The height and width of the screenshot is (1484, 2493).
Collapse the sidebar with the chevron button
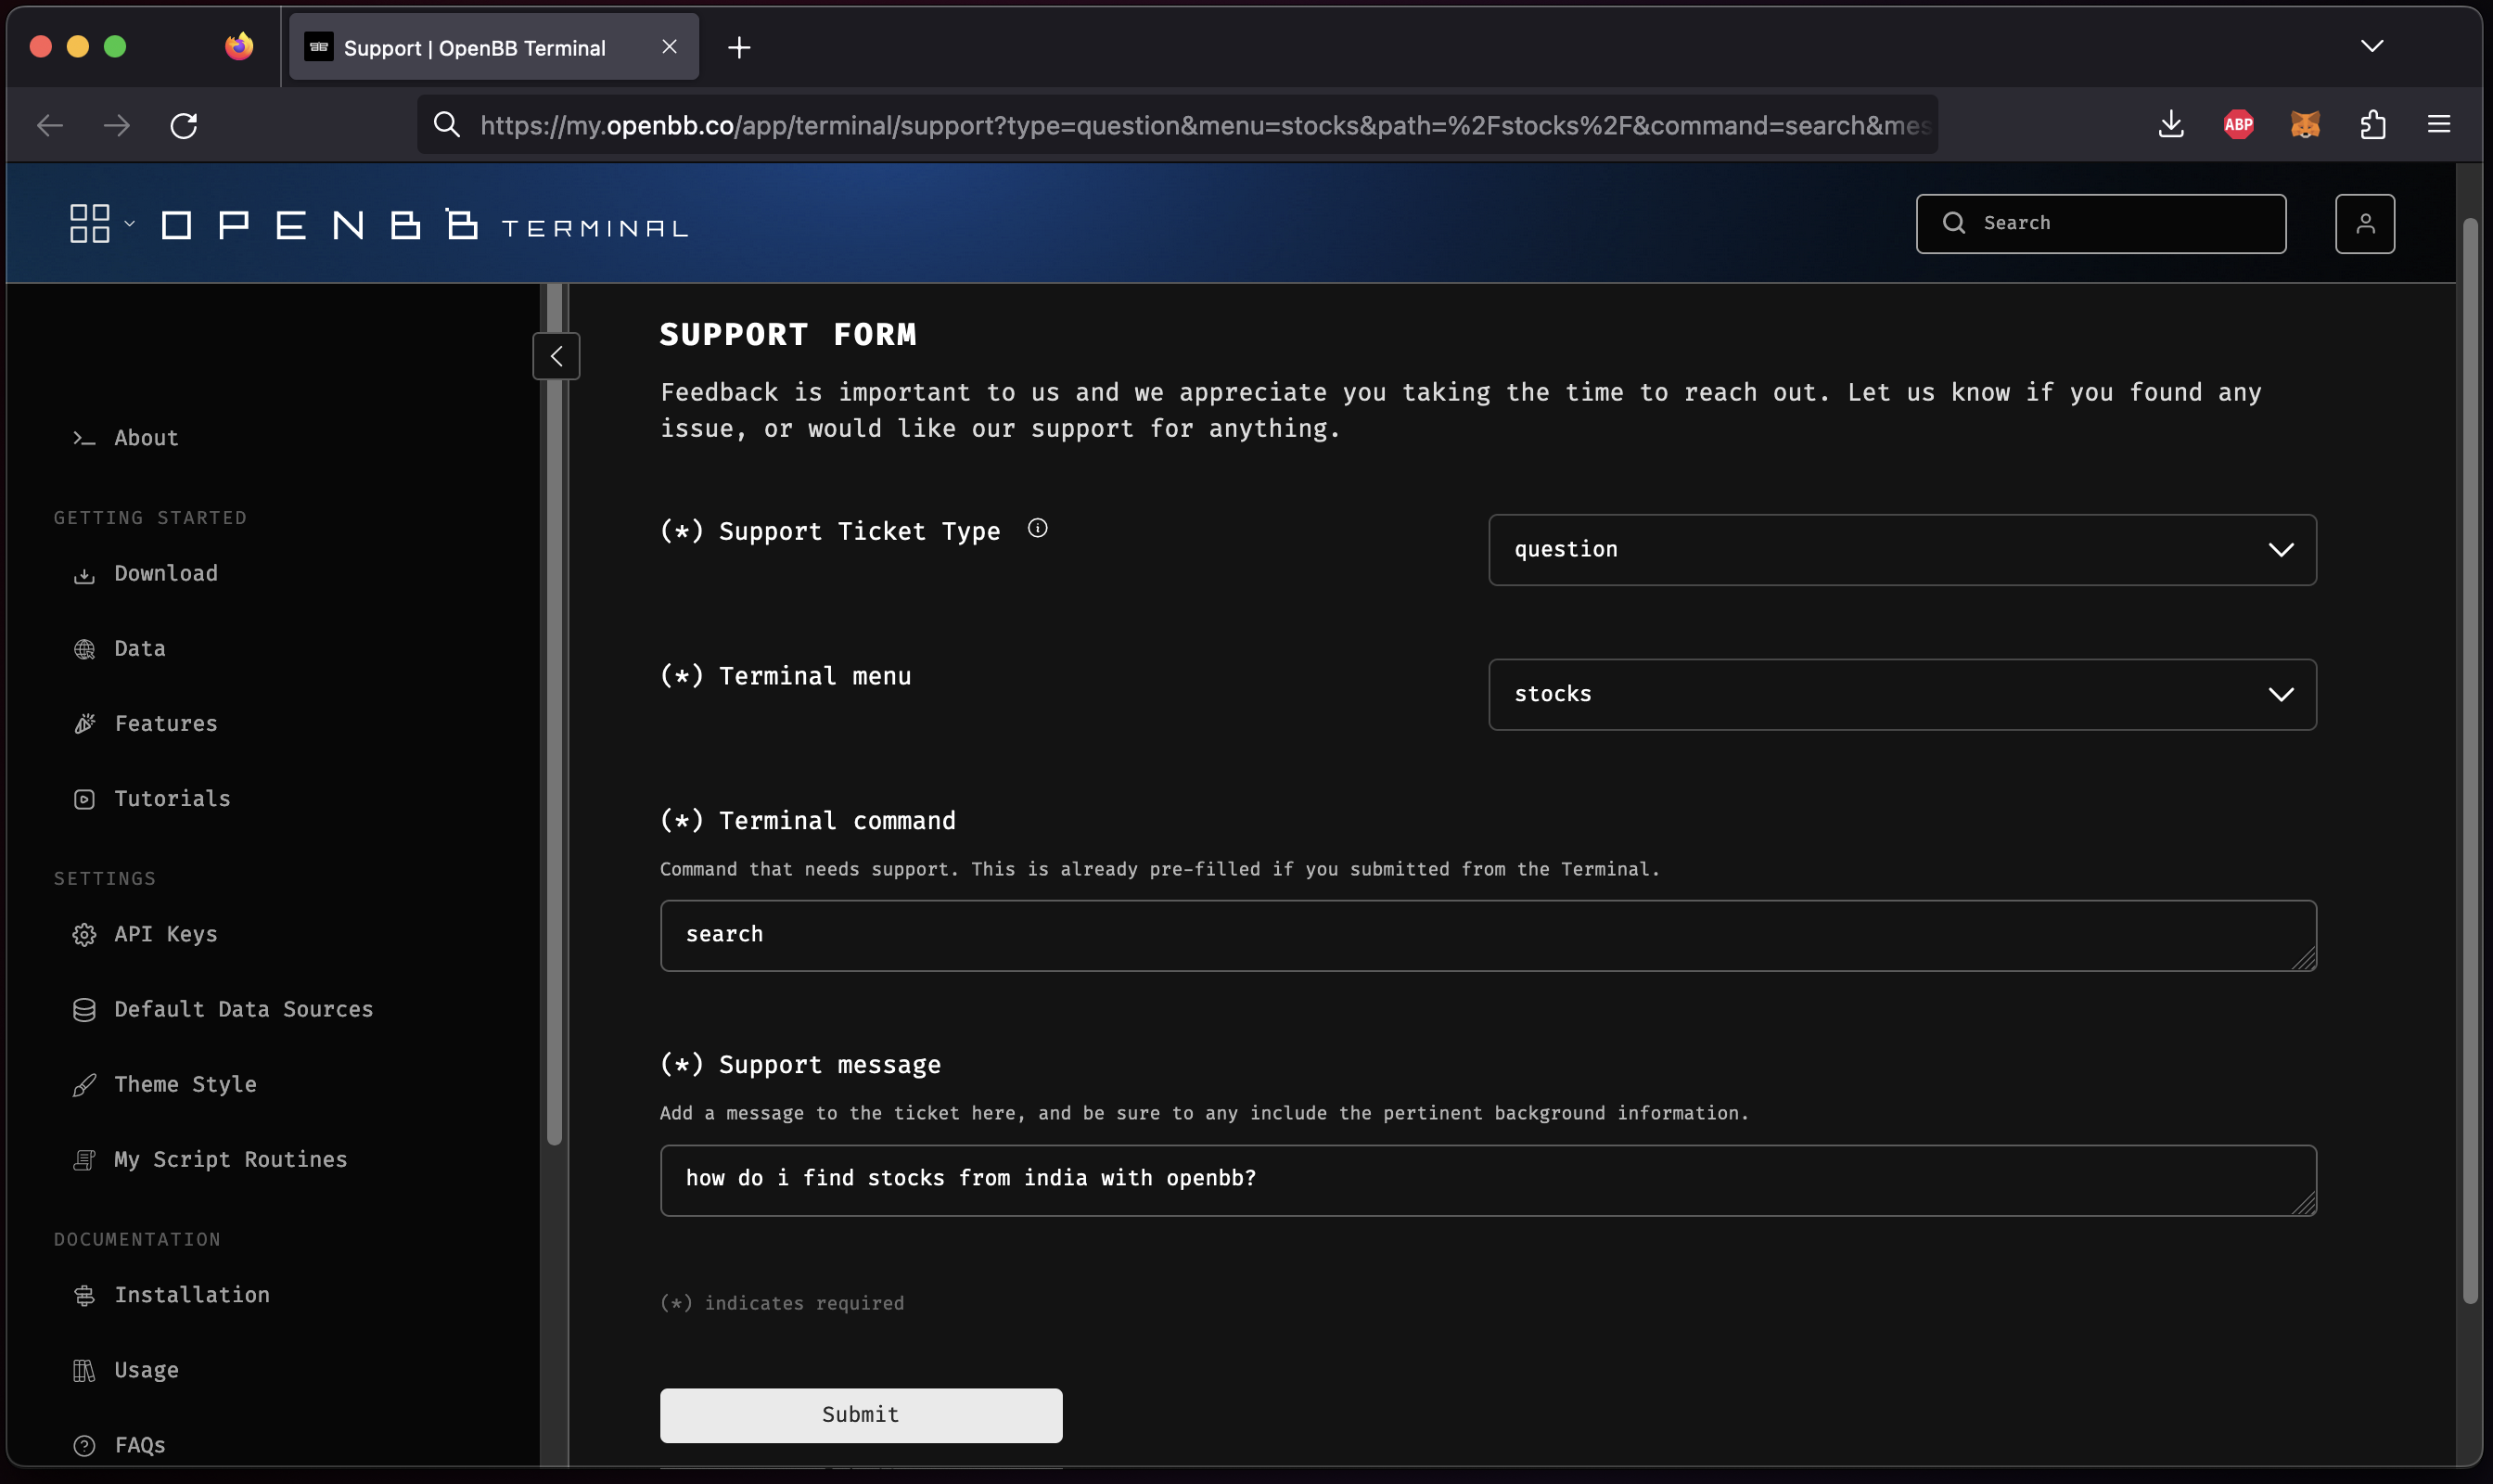[556, 356]
